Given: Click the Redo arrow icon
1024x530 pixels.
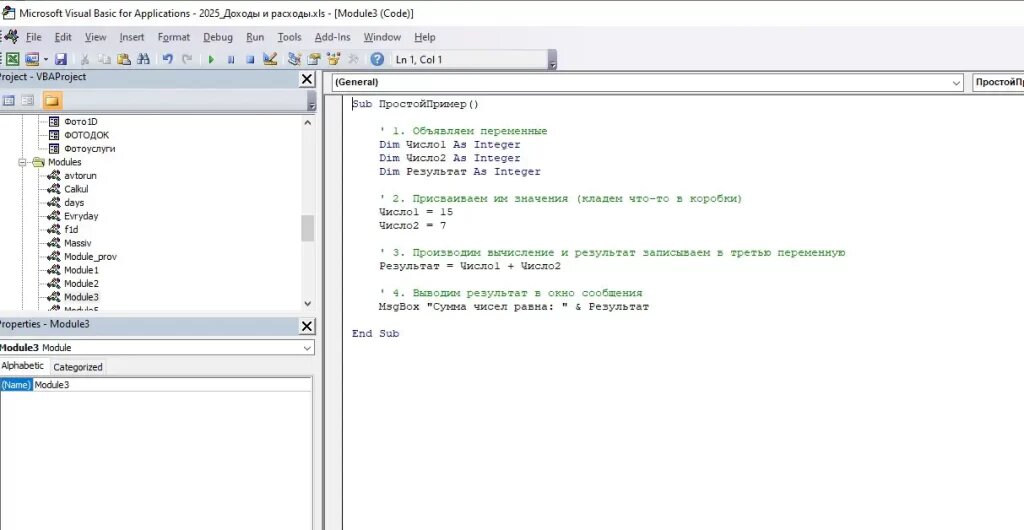Looking at the screenshot, I should (x=187, y=59).
